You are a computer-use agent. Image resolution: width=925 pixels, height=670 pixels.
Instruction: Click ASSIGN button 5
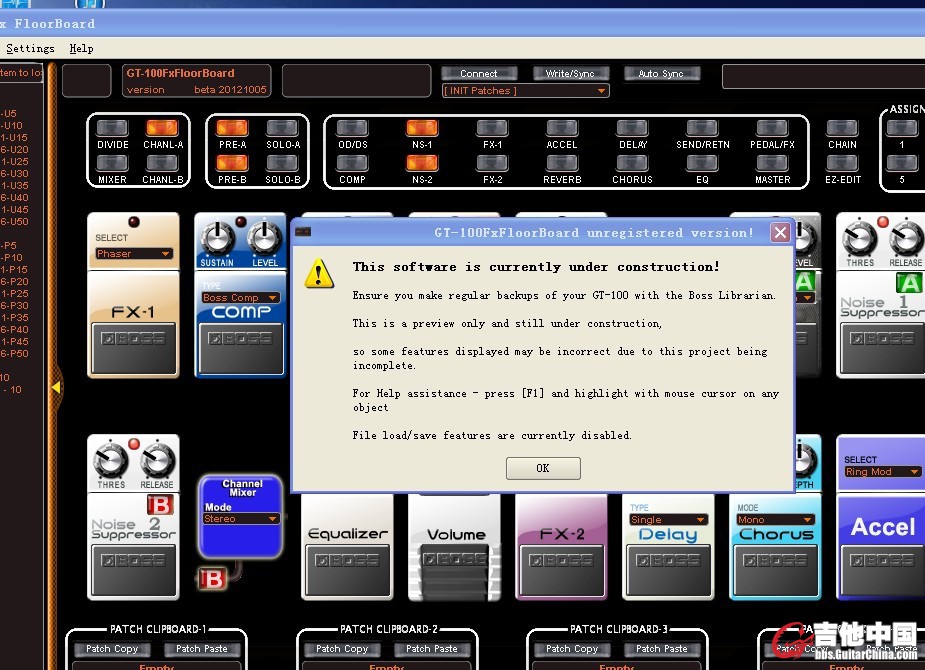(901, 163)
